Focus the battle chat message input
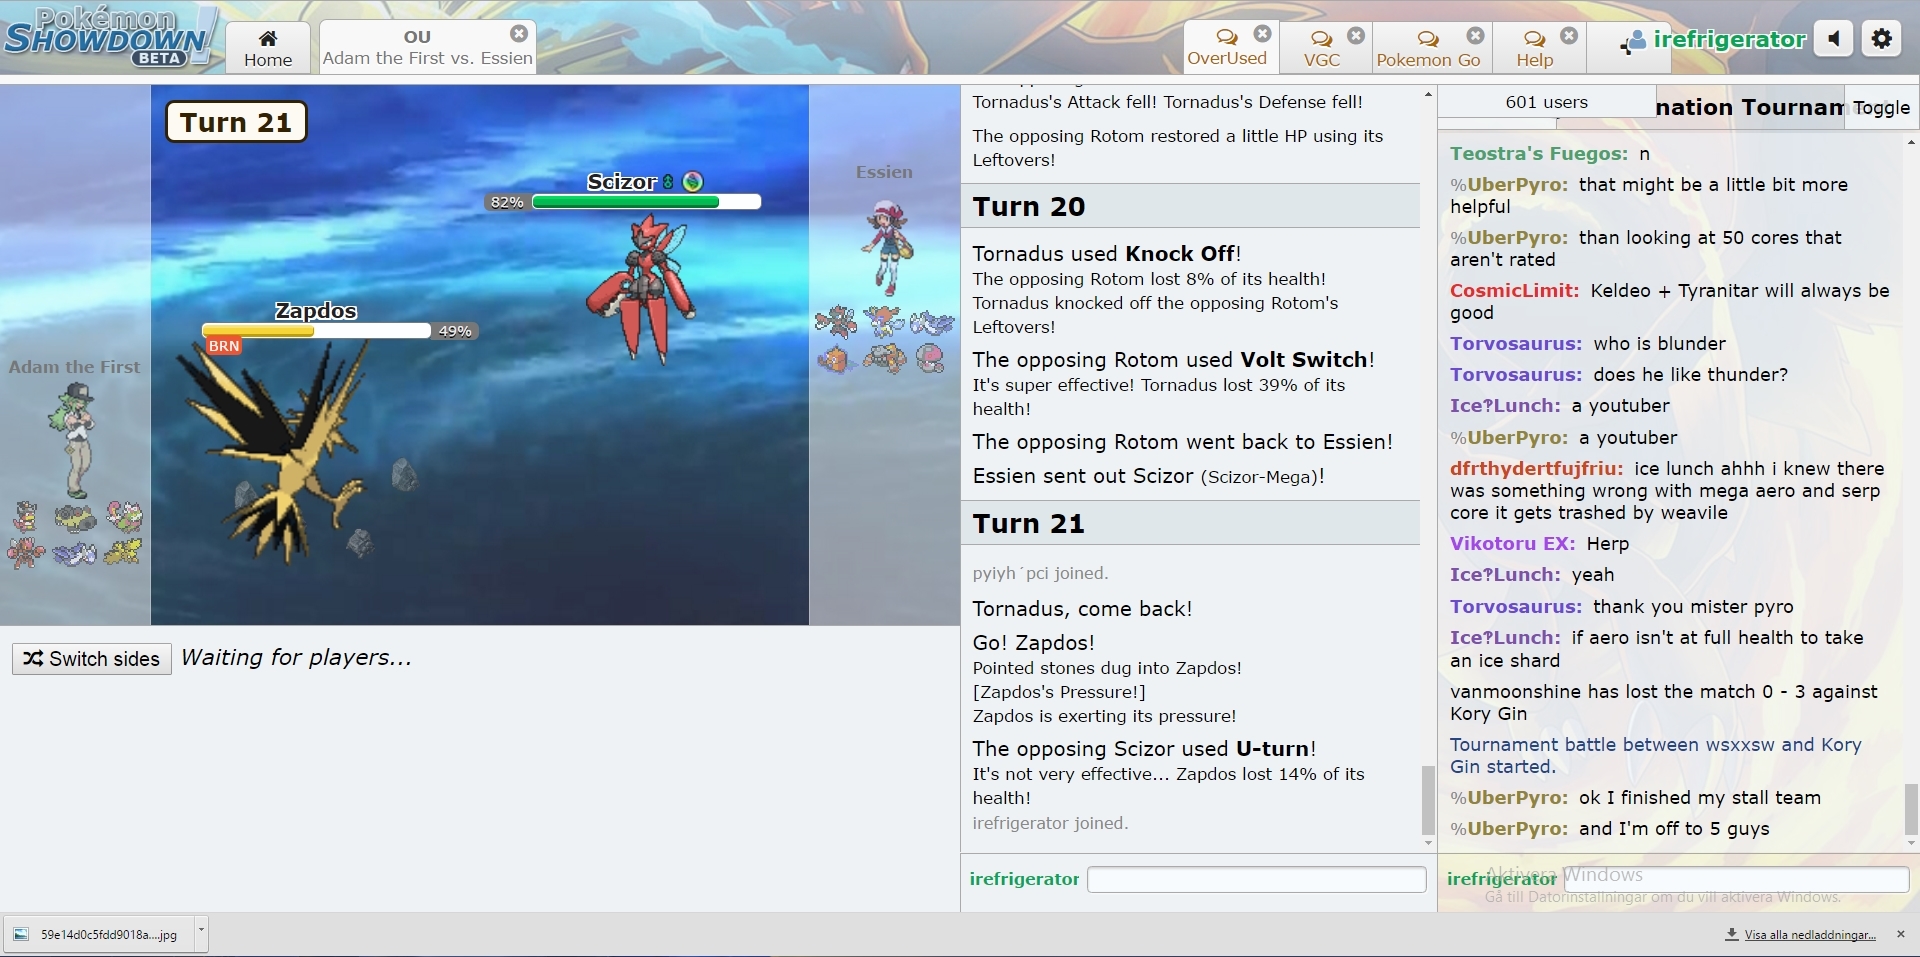The image size is (1920, 957). pyautogui.click(x=1256, y=879)
